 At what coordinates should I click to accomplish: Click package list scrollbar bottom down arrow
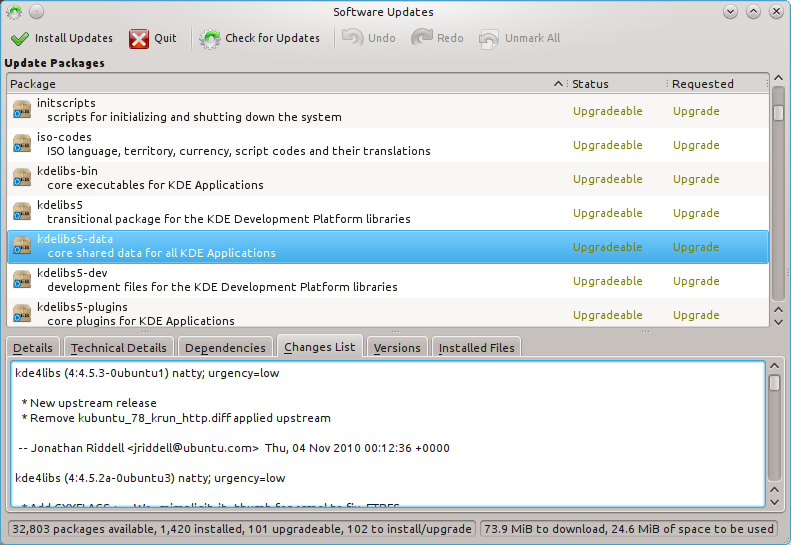pyautogui.click(x=778, y=322)
